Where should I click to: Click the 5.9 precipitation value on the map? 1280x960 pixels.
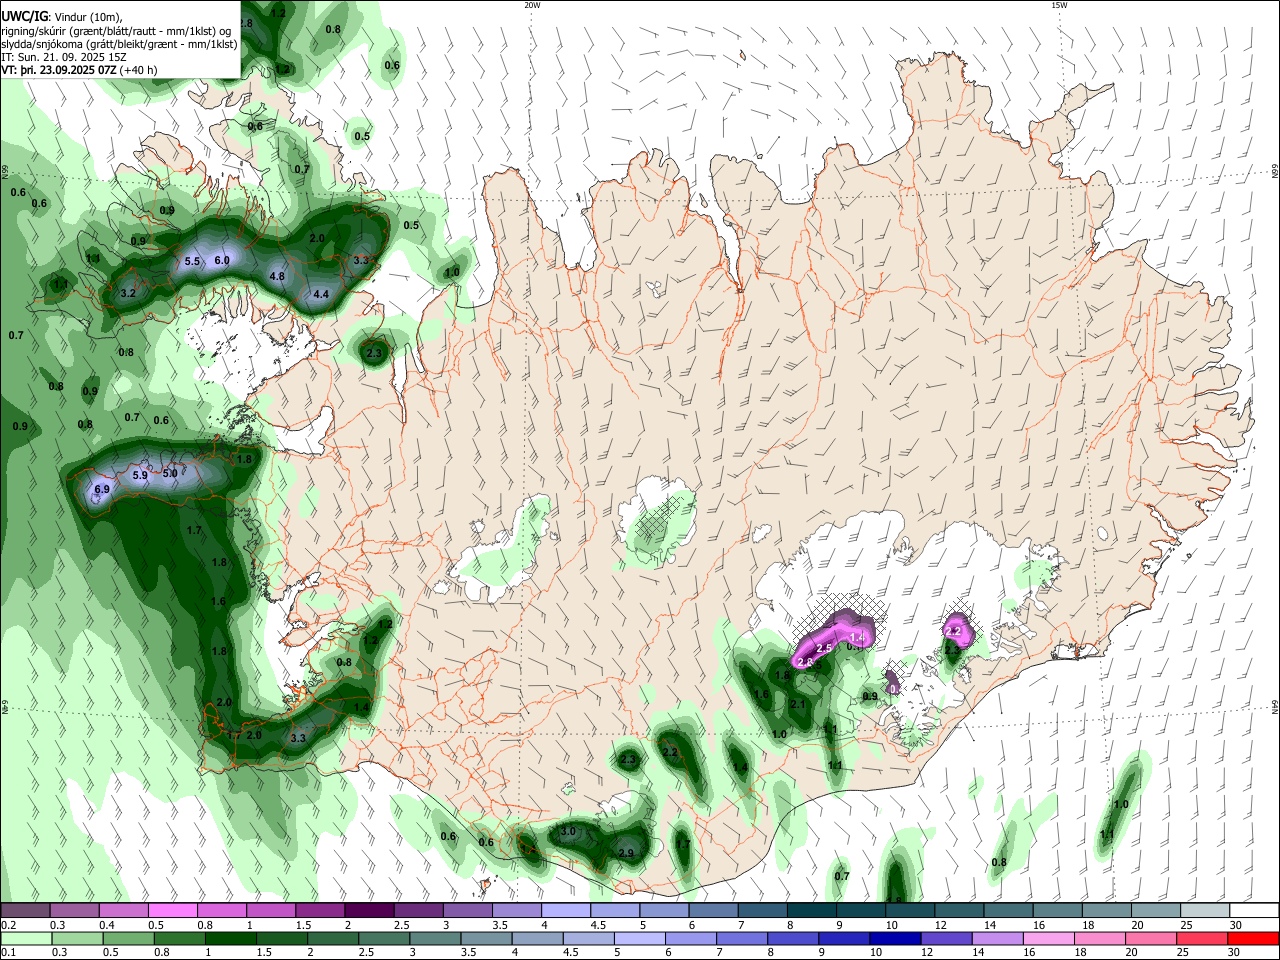click(140, 476)
